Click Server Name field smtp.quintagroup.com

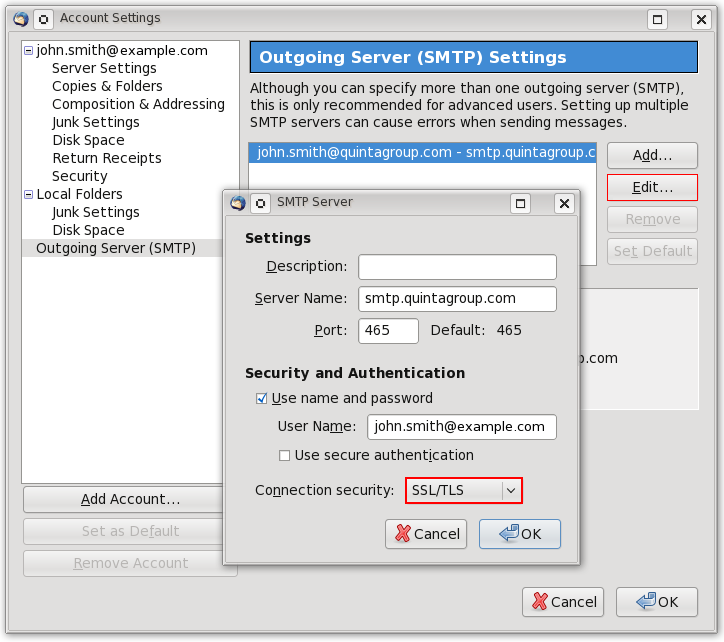pyautogui.click(x=457, y=299)
